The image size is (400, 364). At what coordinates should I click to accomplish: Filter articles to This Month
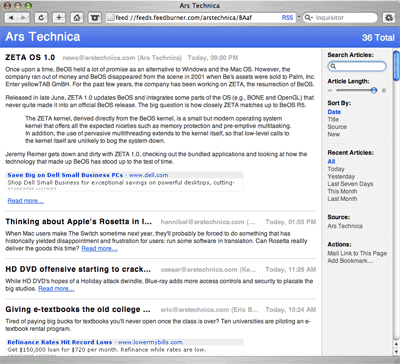click(x=342, y=191)
